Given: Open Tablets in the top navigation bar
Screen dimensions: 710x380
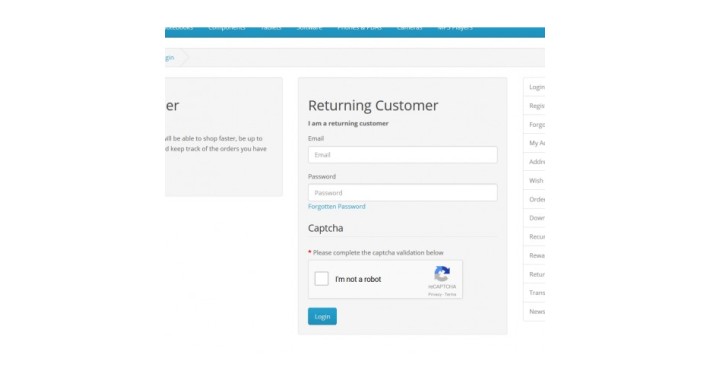Looking at the screenshot, I should coord(271,28).
